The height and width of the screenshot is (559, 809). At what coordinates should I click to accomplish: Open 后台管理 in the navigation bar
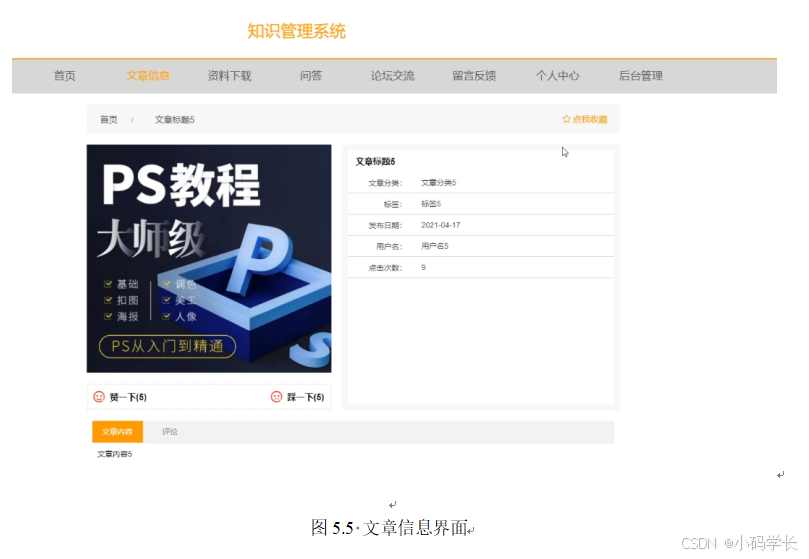641,76
